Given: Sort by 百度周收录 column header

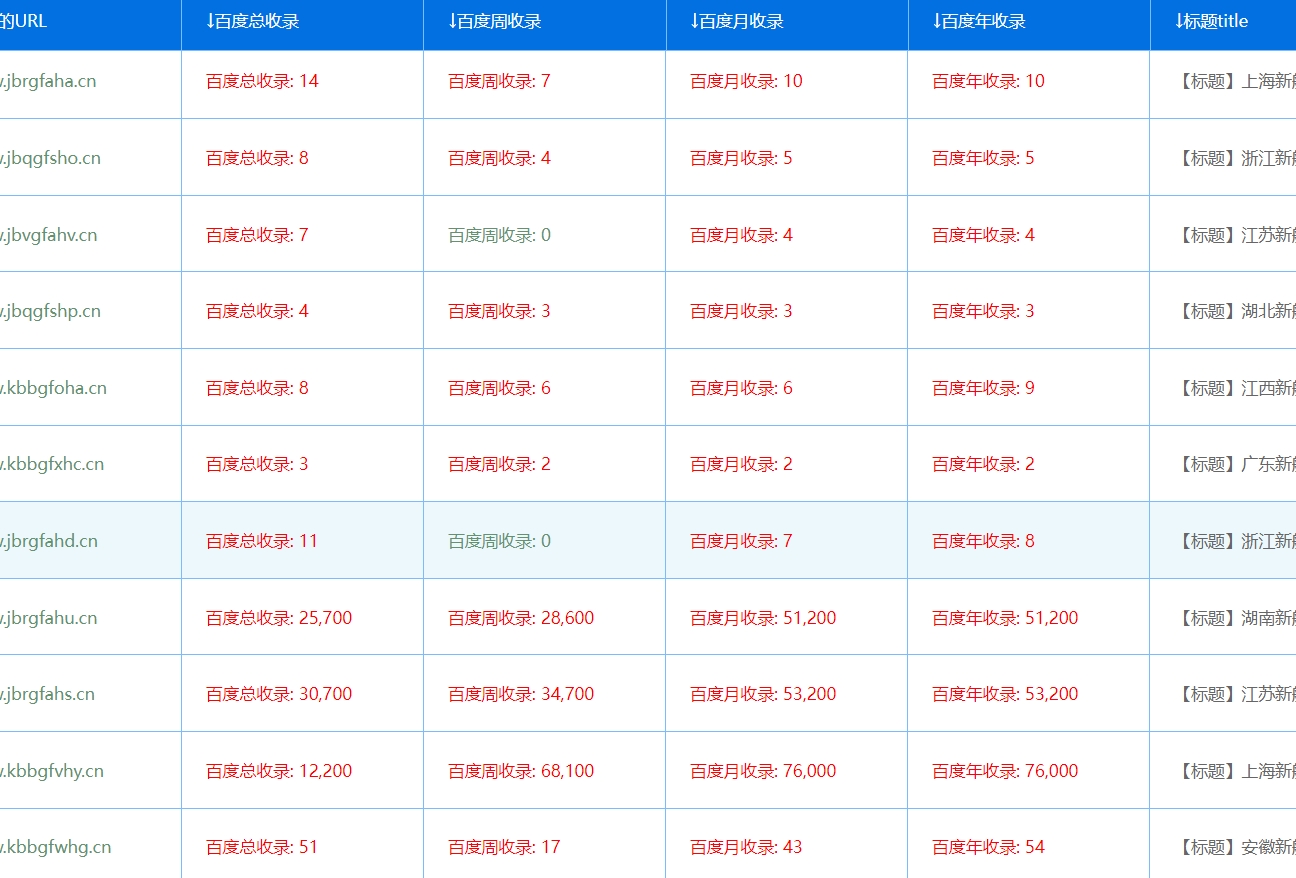Looking at the screenshot, I should coord(494,21).
